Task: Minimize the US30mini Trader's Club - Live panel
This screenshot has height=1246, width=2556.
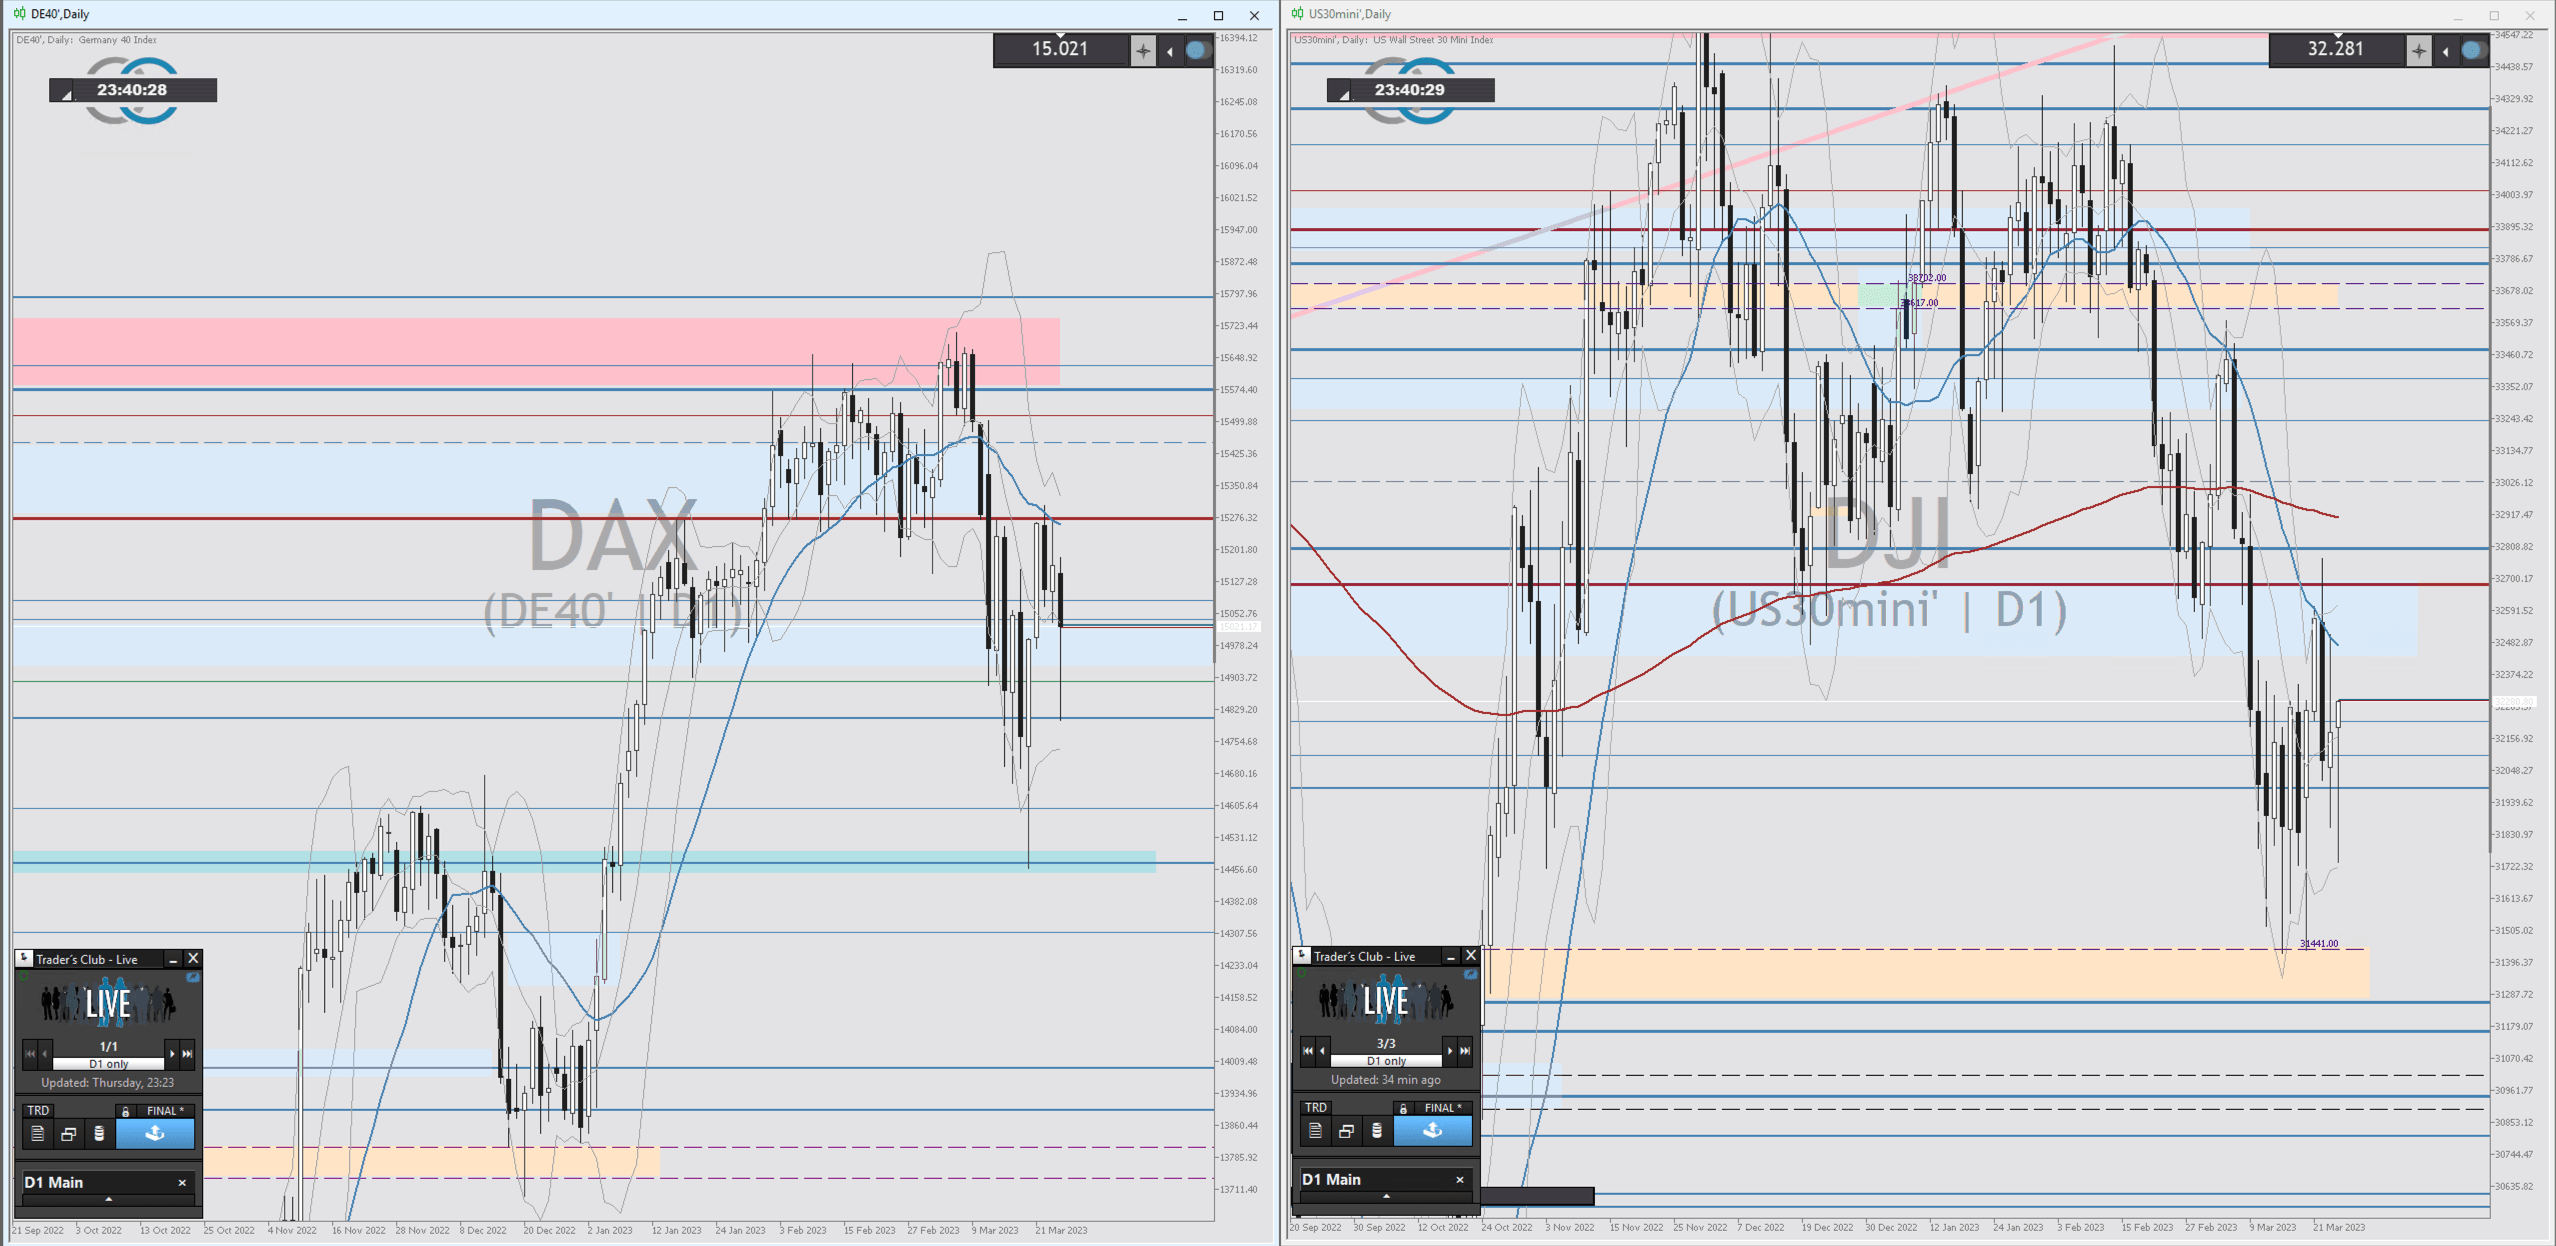Action: click(1450, 956)
